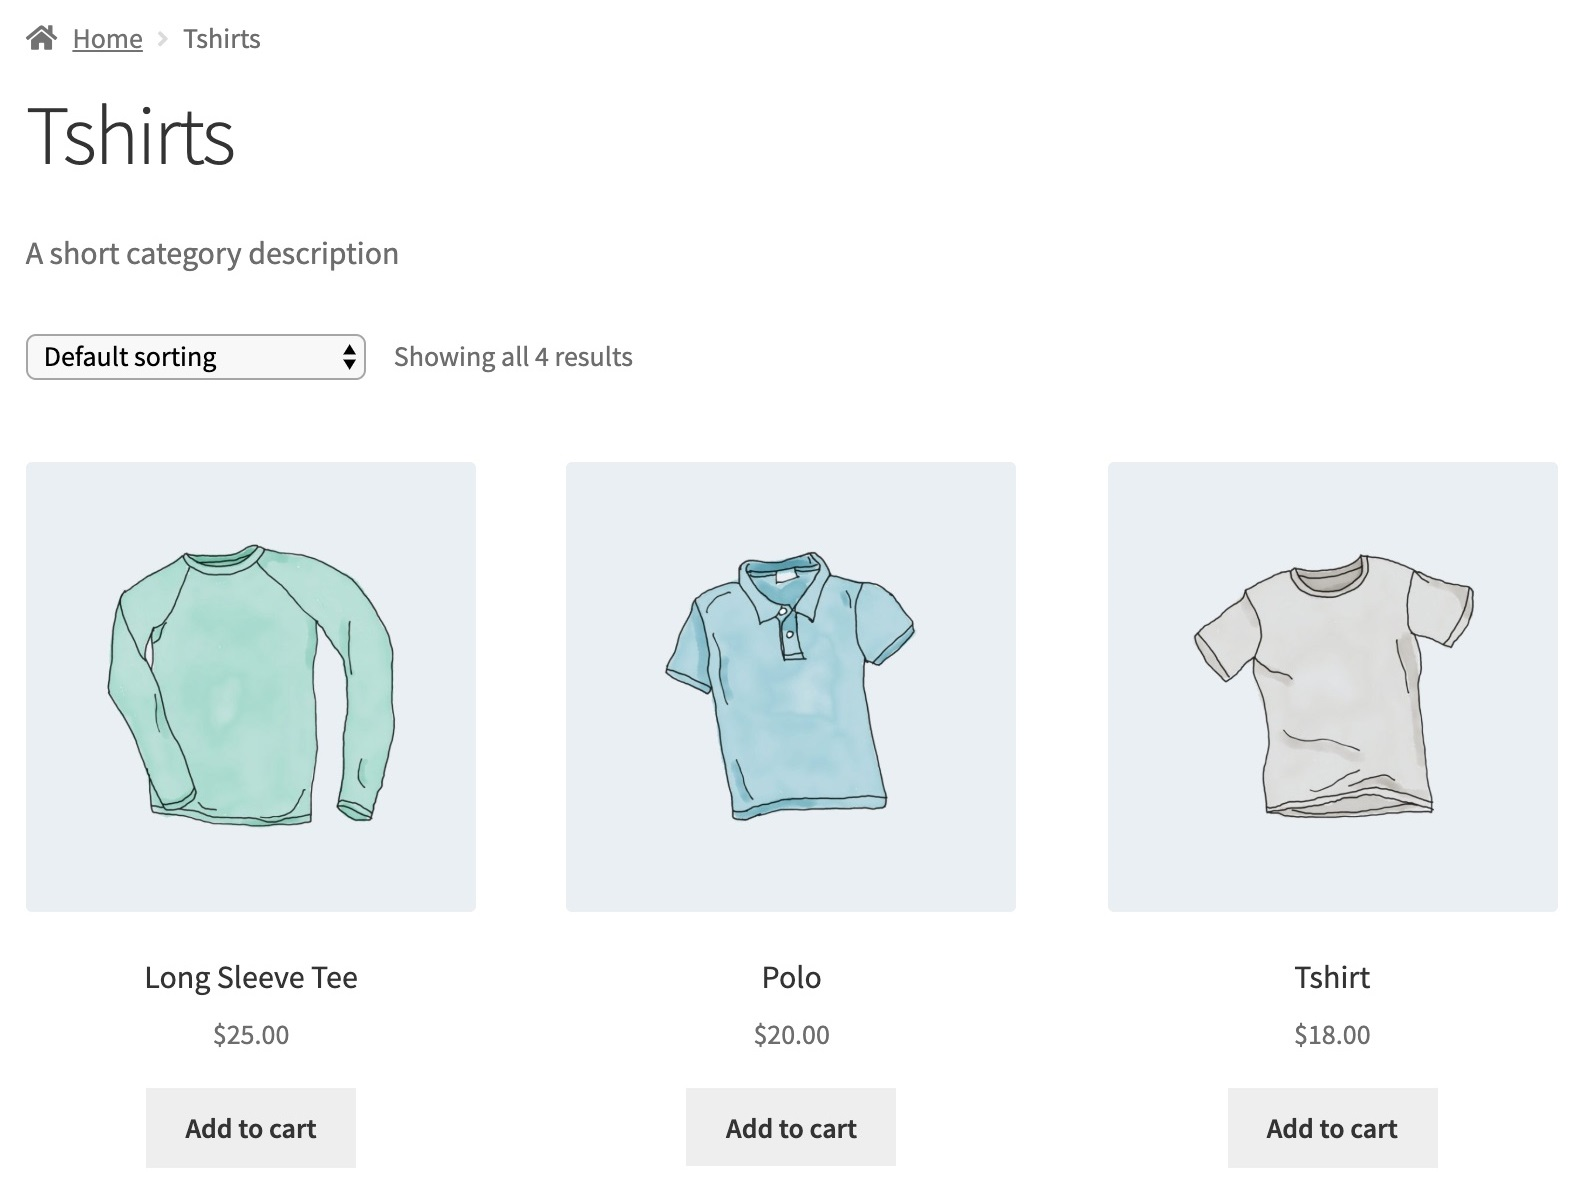The width and height of the screenshot is (1584, 1202).
Task: Click the $18.00 Tshirt price
Action: (x=1332, y=1035)
